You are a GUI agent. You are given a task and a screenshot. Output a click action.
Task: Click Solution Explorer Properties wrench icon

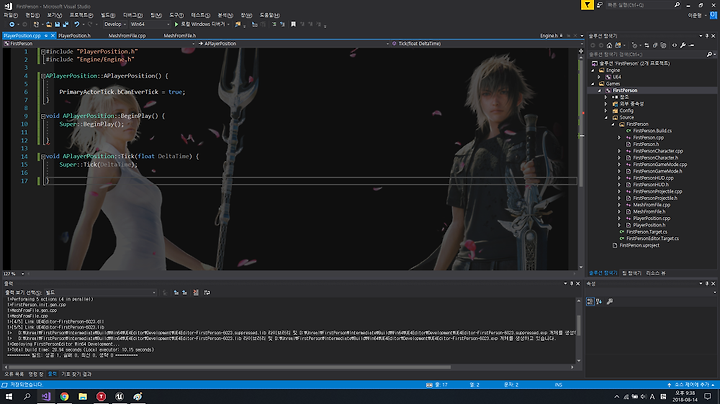(683, 45)
